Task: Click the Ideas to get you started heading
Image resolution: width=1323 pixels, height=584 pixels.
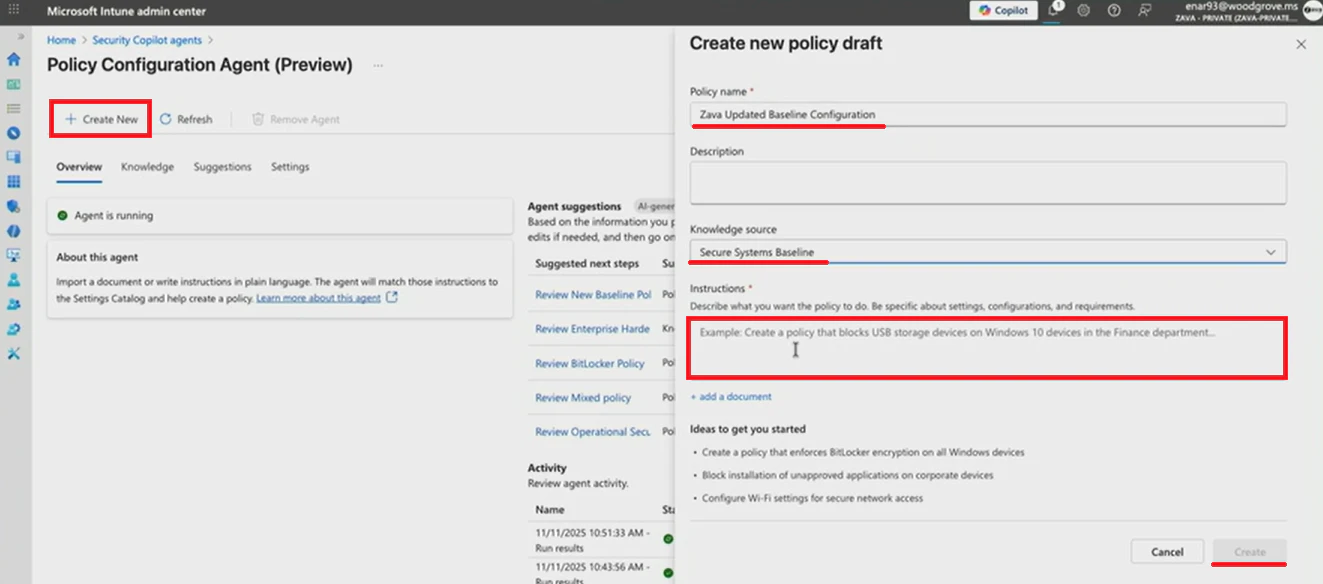Action: coord(748,429)
